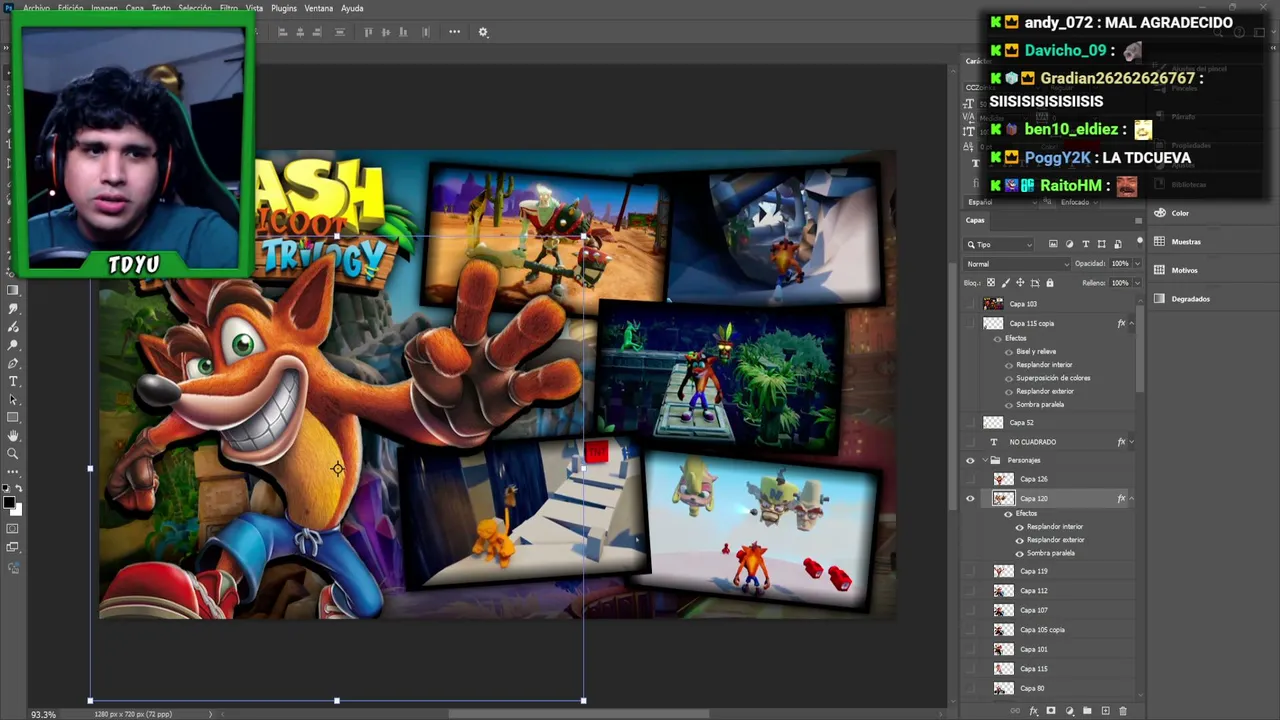Delete the selected layer with the trash icon

[1123, 711]
